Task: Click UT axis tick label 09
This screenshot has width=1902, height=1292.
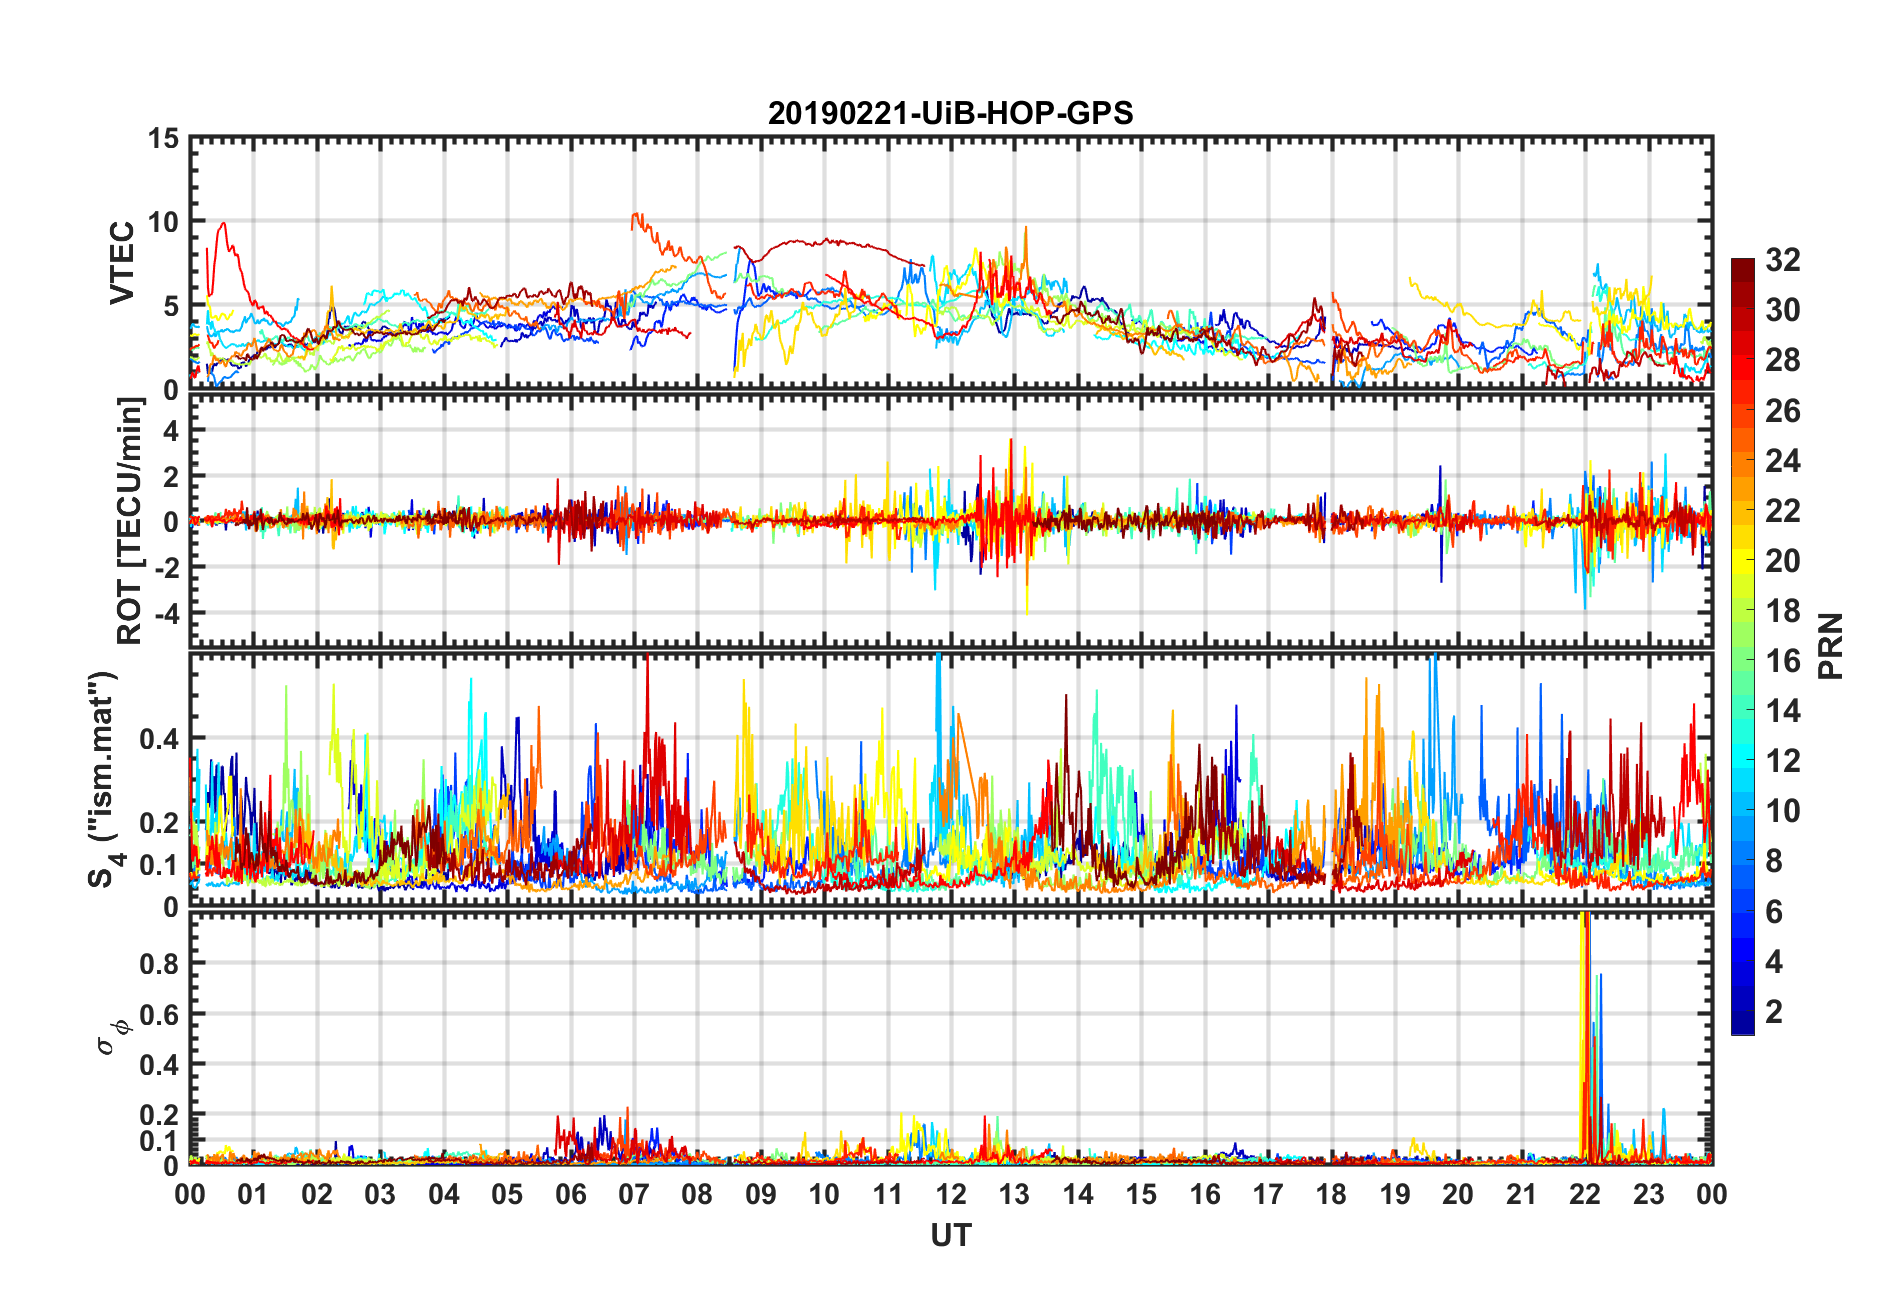Action: click(x=761, y=1194)
